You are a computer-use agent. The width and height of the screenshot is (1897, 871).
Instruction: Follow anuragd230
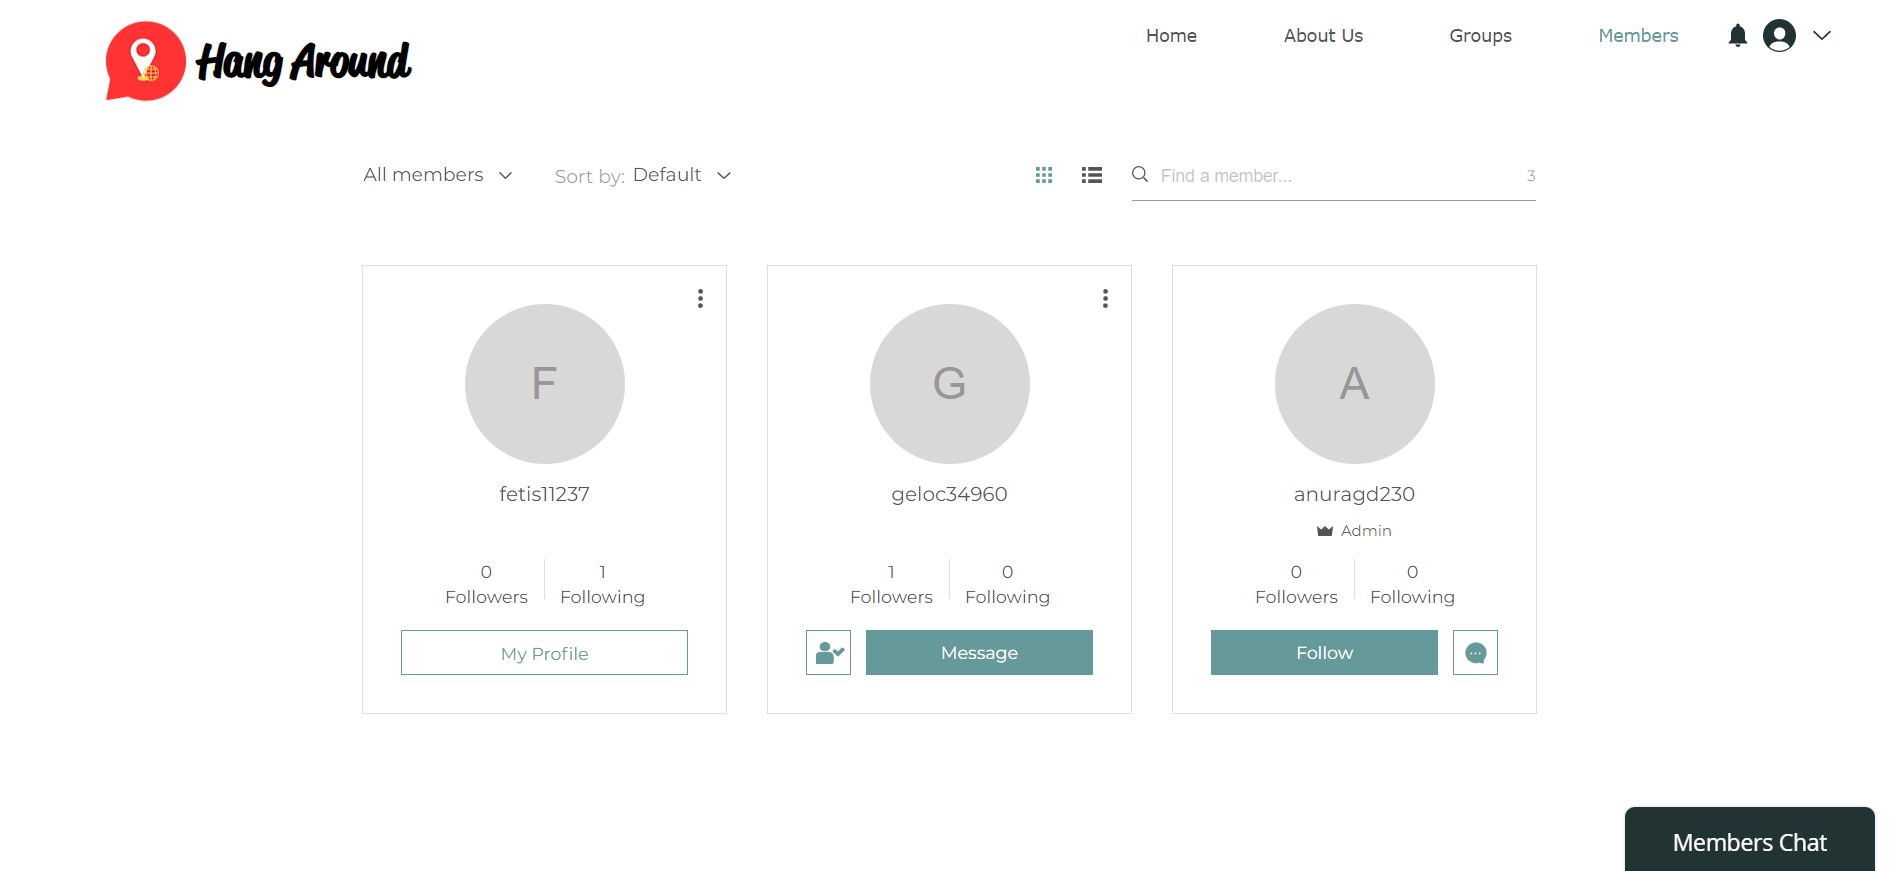[x=1324, y=653]
